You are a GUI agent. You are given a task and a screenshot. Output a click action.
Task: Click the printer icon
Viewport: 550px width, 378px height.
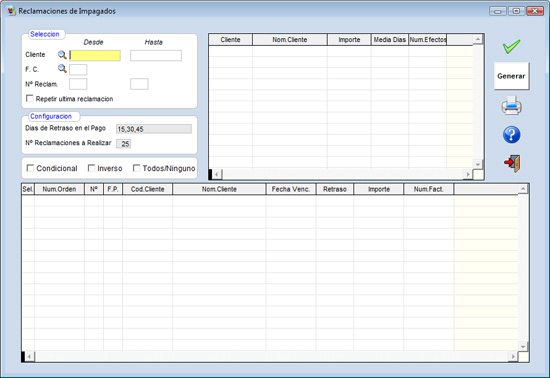point(511,106)
